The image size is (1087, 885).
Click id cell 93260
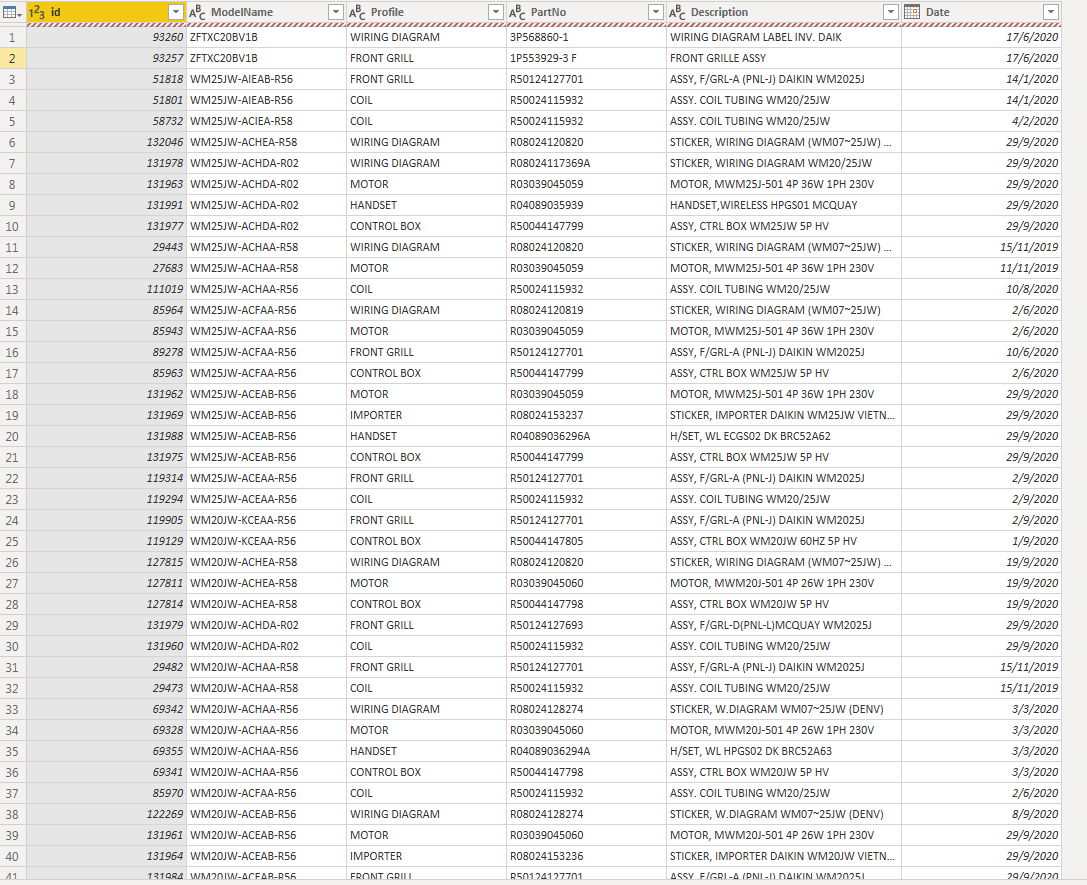106,37
